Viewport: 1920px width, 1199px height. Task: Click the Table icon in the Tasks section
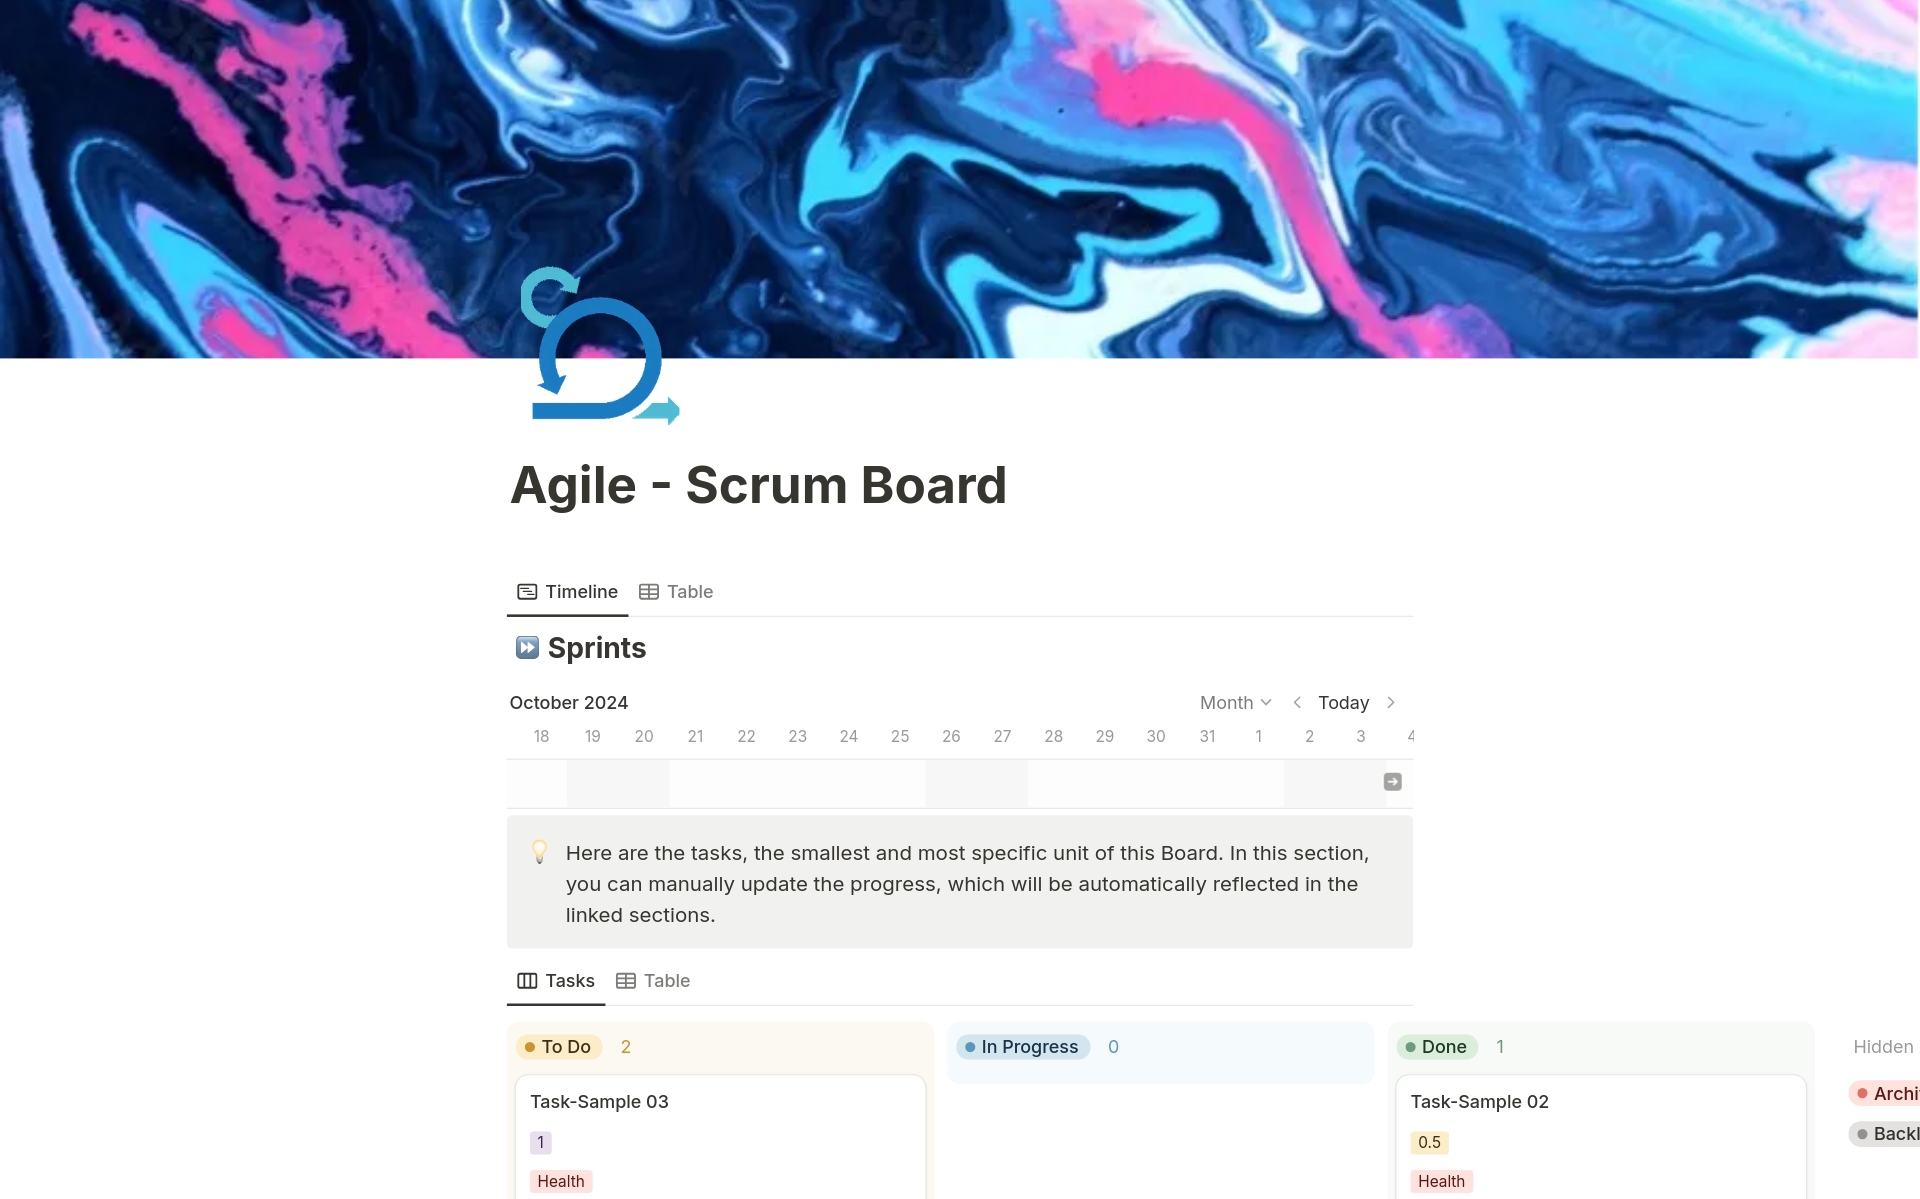tap(626, 981)
